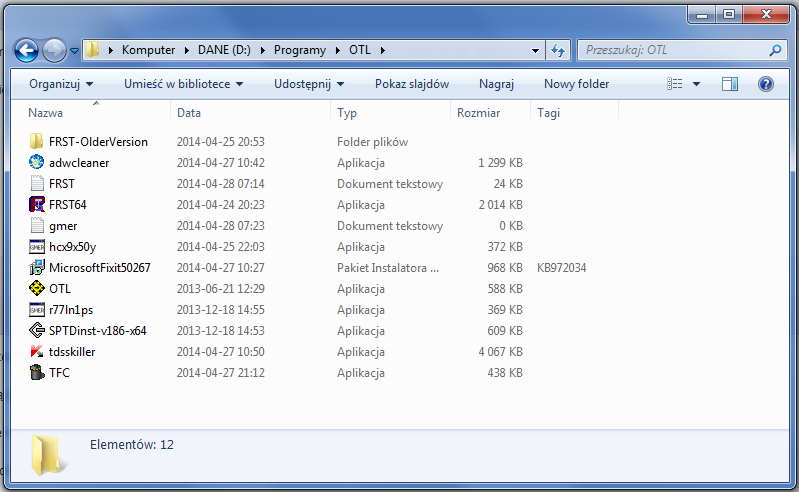Select Programy in the address breadcrumb
The height and width of the screenshot is (492, 799).
click(300, 50)
